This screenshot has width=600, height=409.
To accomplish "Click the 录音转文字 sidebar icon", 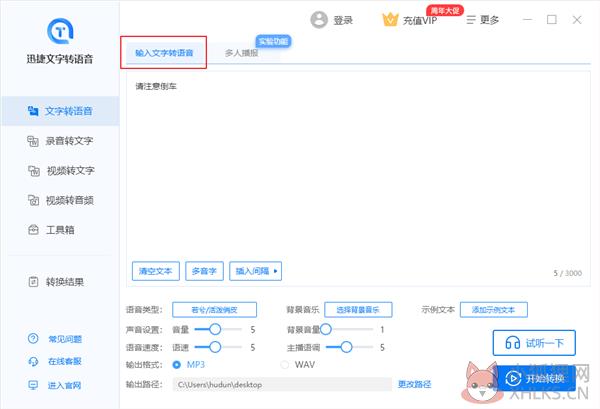I will click(x=33, y=141).
